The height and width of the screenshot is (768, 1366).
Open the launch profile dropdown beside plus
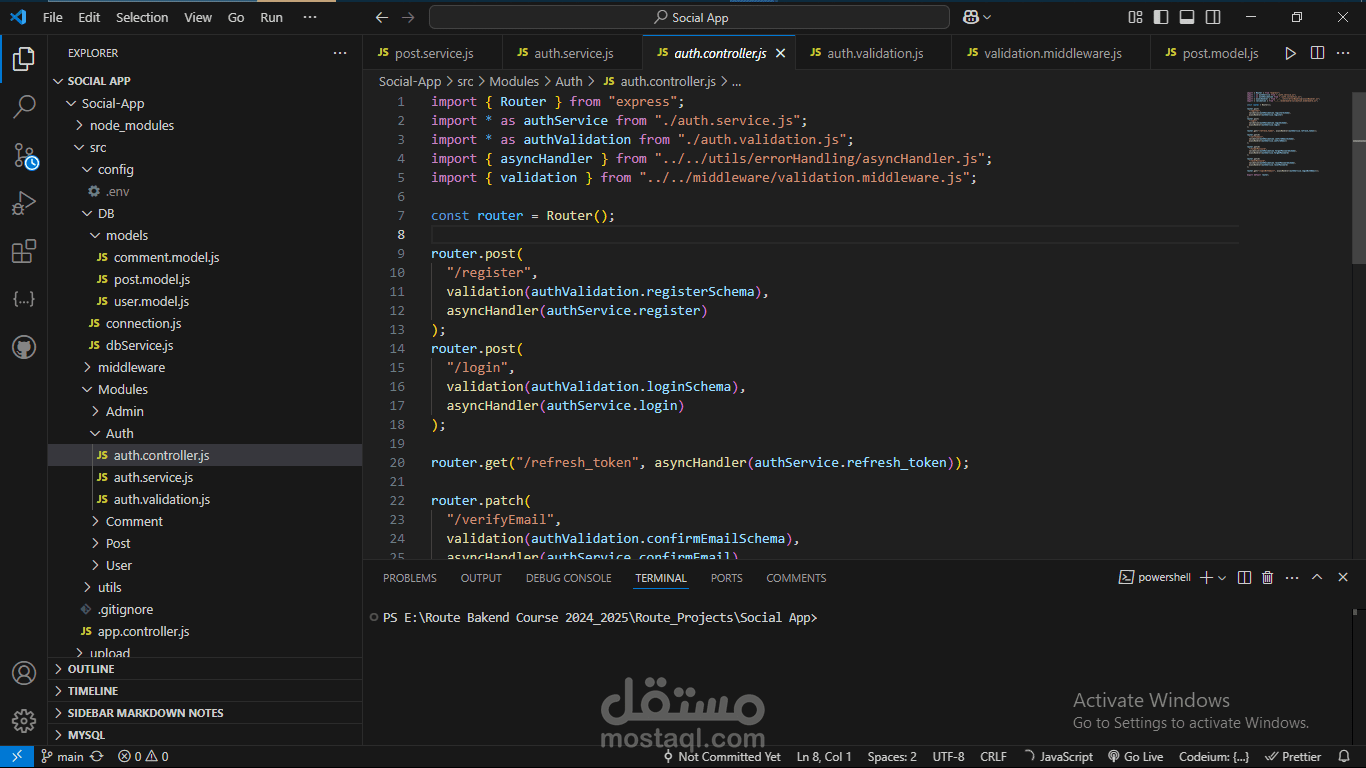point(1222,578)
